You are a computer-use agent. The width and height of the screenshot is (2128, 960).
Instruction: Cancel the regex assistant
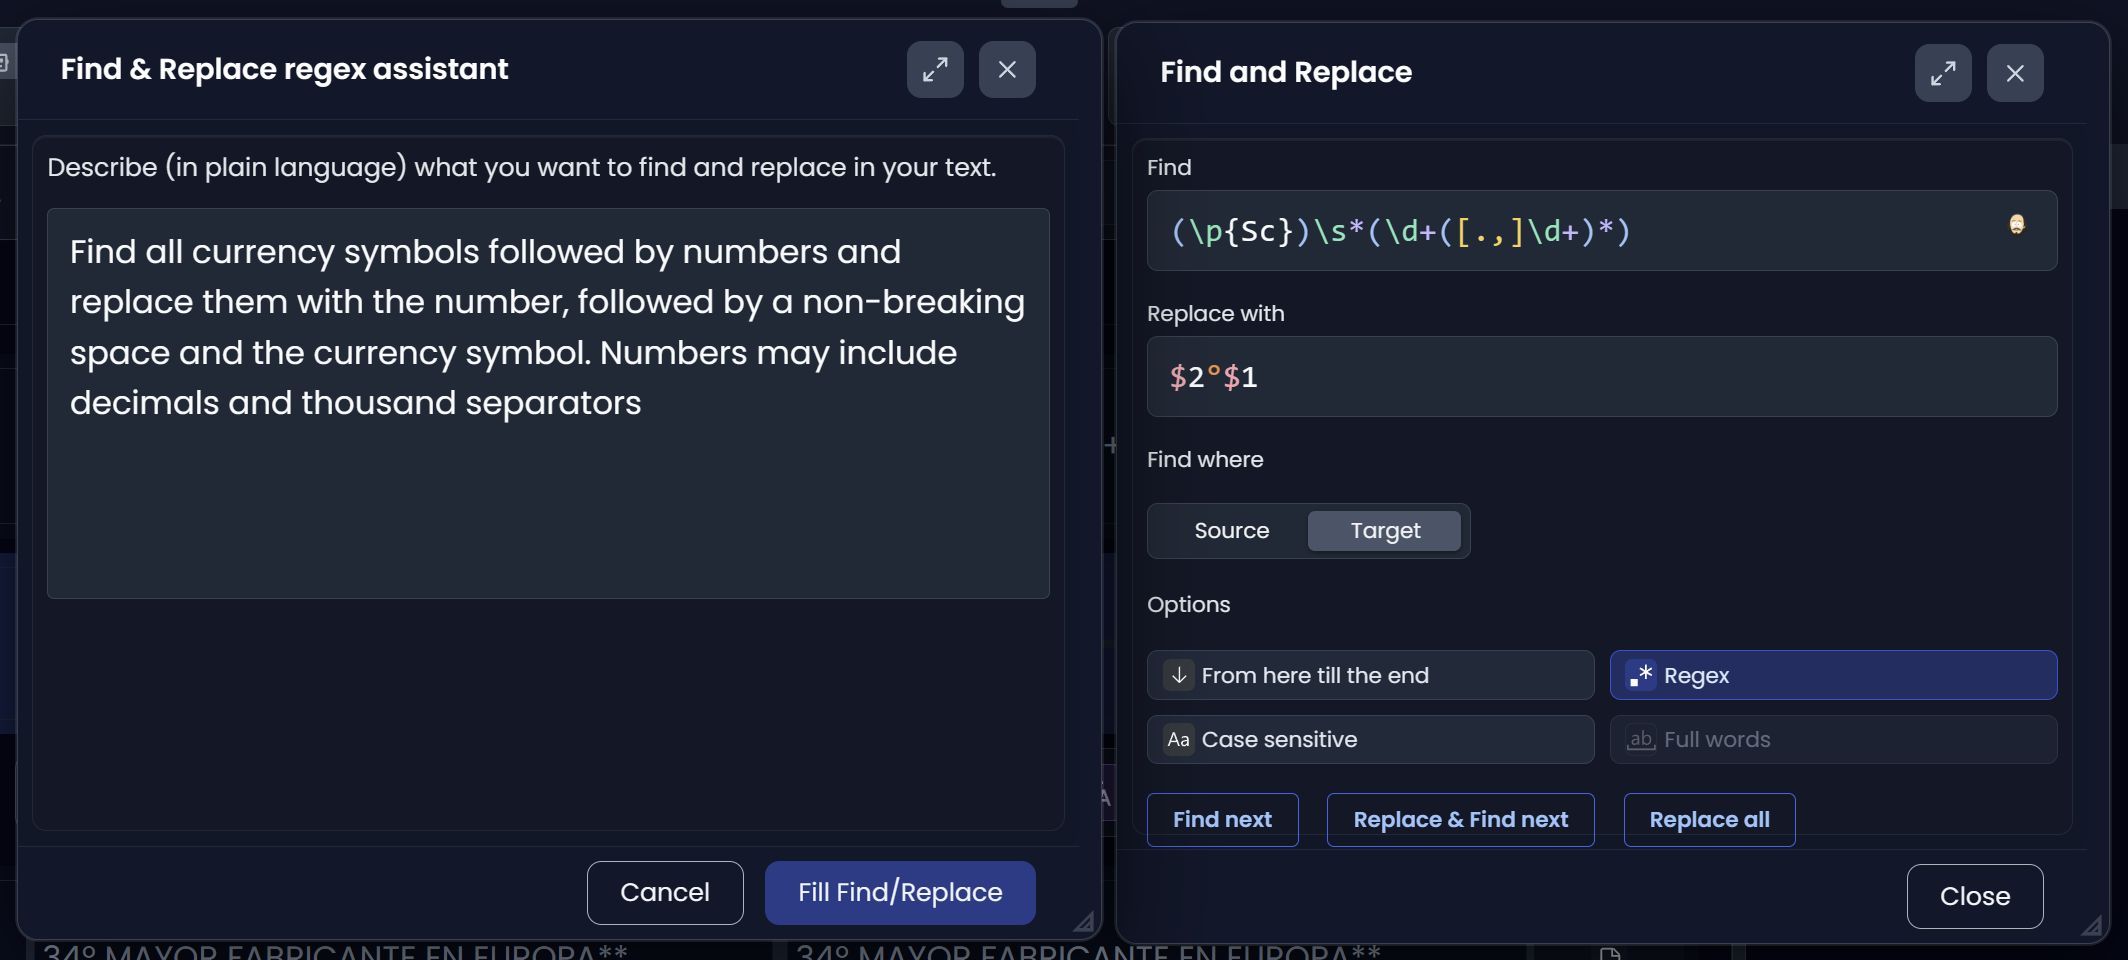664,892
